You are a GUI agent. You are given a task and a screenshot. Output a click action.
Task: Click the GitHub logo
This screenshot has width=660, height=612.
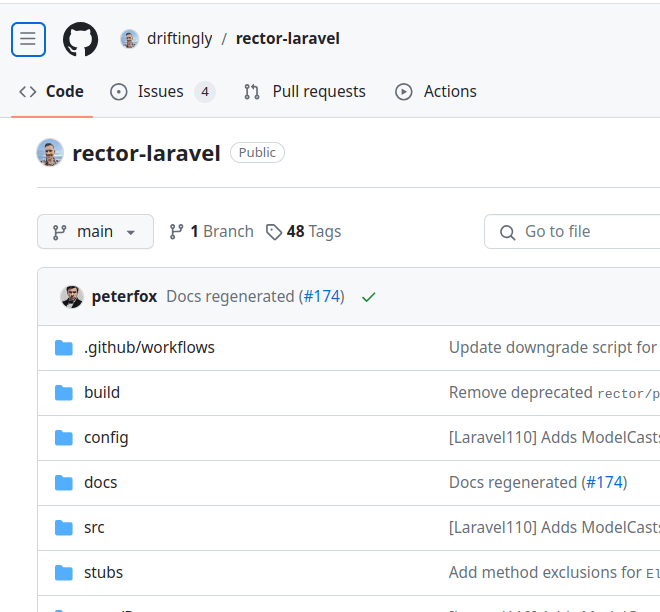tap(80, 39)
